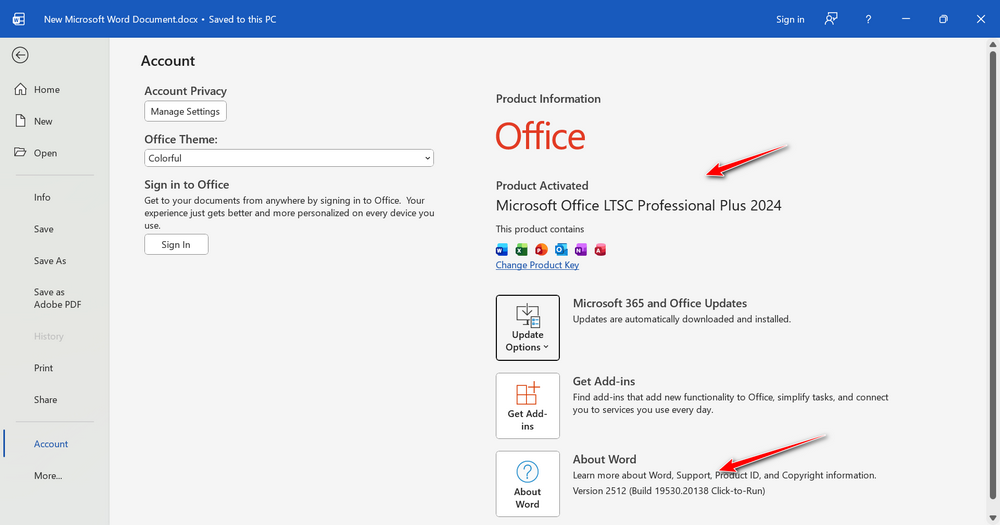The width and height of the screenshot is (1000, 525).
Task: Expand the Office Theme Colorful dropdown
Action: click(289, 158)
